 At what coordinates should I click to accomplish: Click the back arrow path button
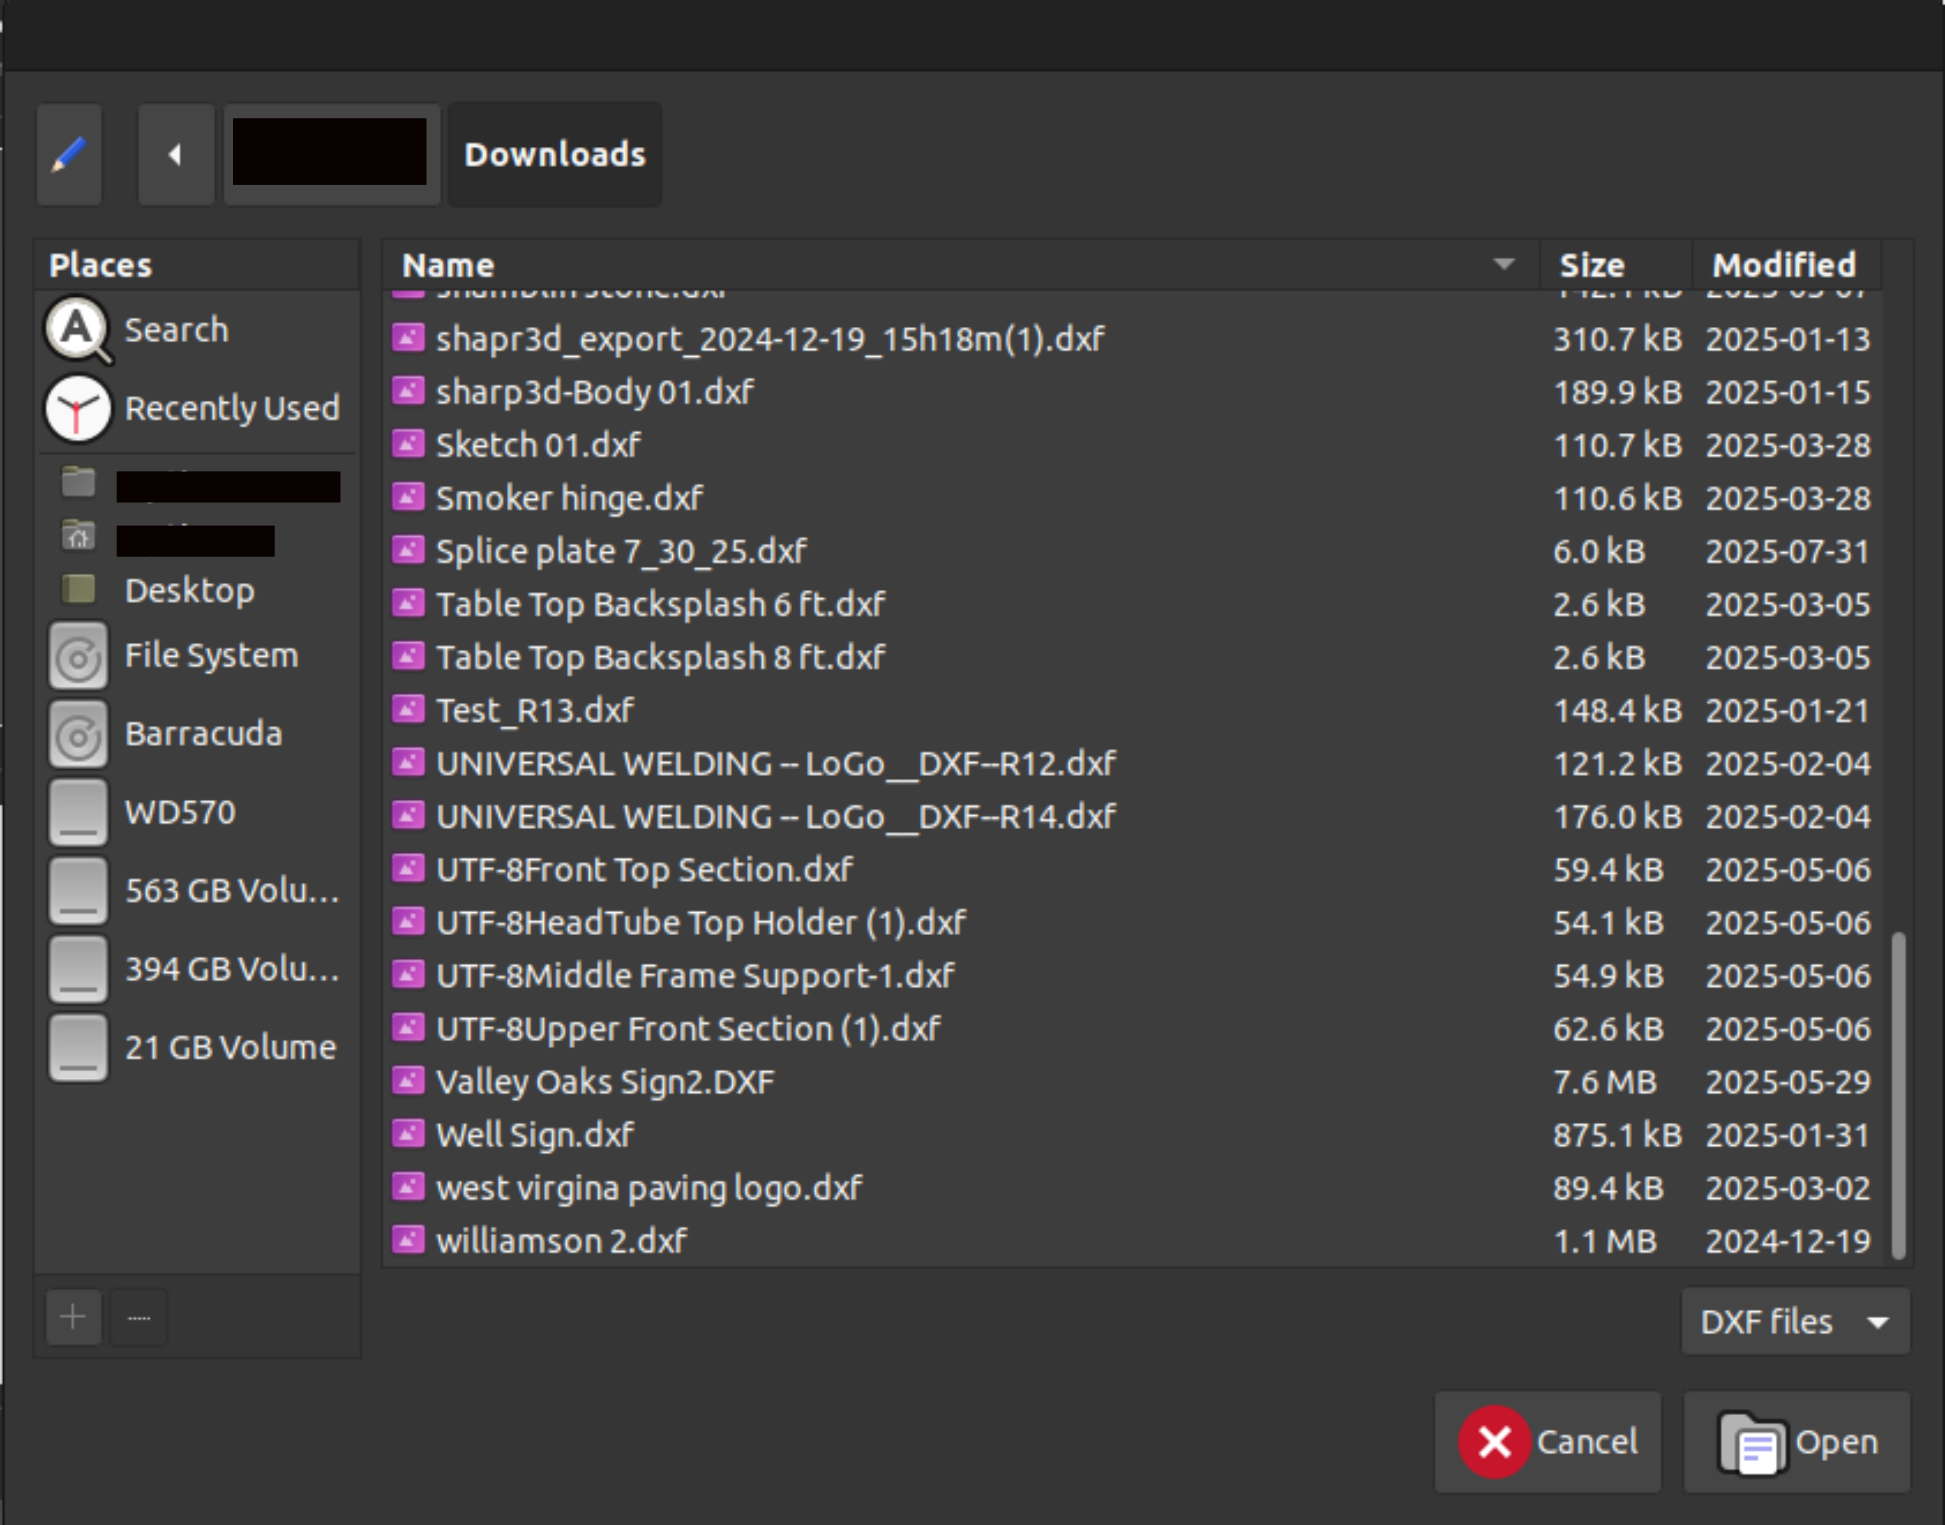tap(176, 154)
